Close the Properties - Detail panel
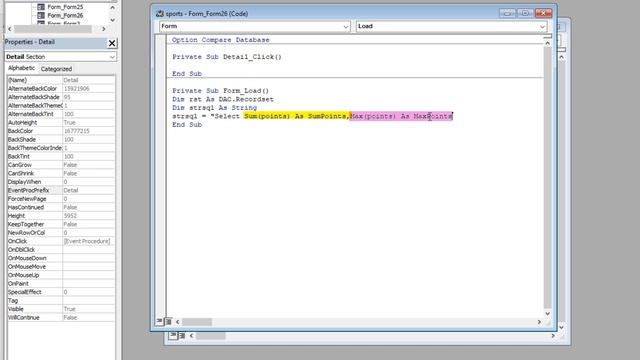Screen dimensions: 640x360 point(112,43)
